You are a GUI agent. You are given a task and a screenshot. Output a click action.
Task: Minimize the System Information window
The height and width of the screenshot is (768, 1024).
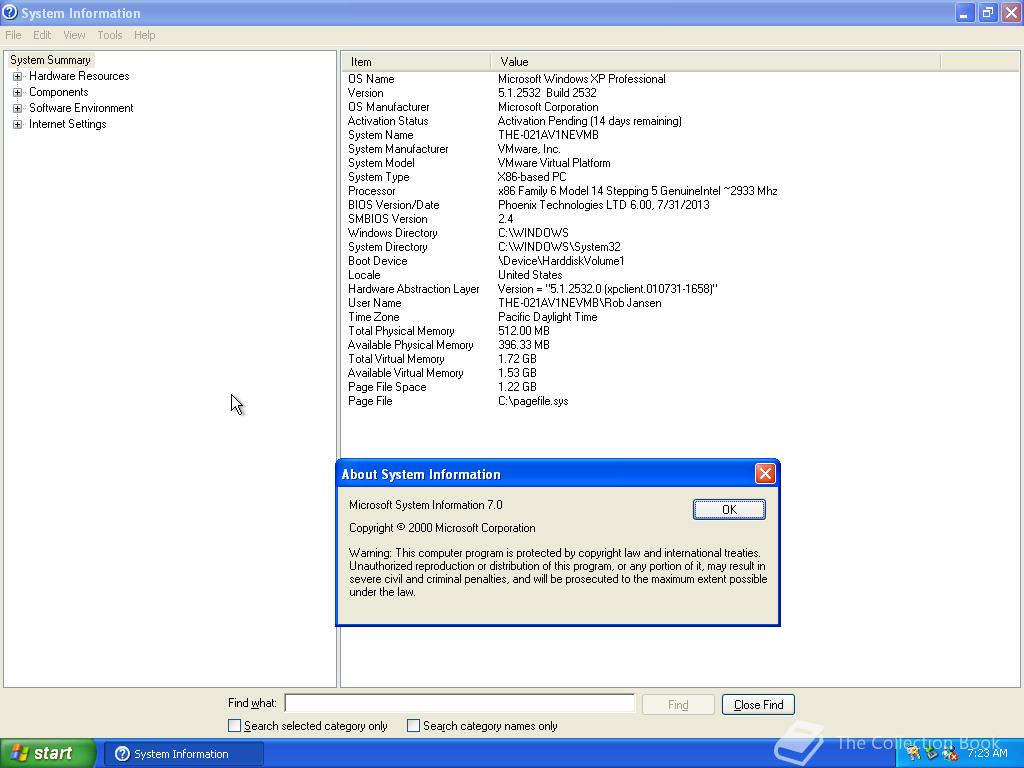pos(965,13)
